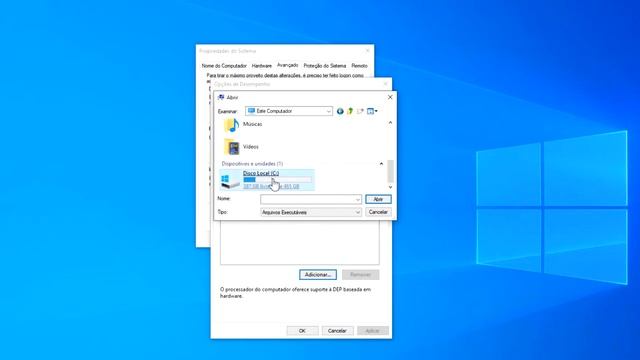Click OK in Opções de Desempenho
The height and width of the screenshot is (360, 640).
pyautogui.click(x=302, y=331)
